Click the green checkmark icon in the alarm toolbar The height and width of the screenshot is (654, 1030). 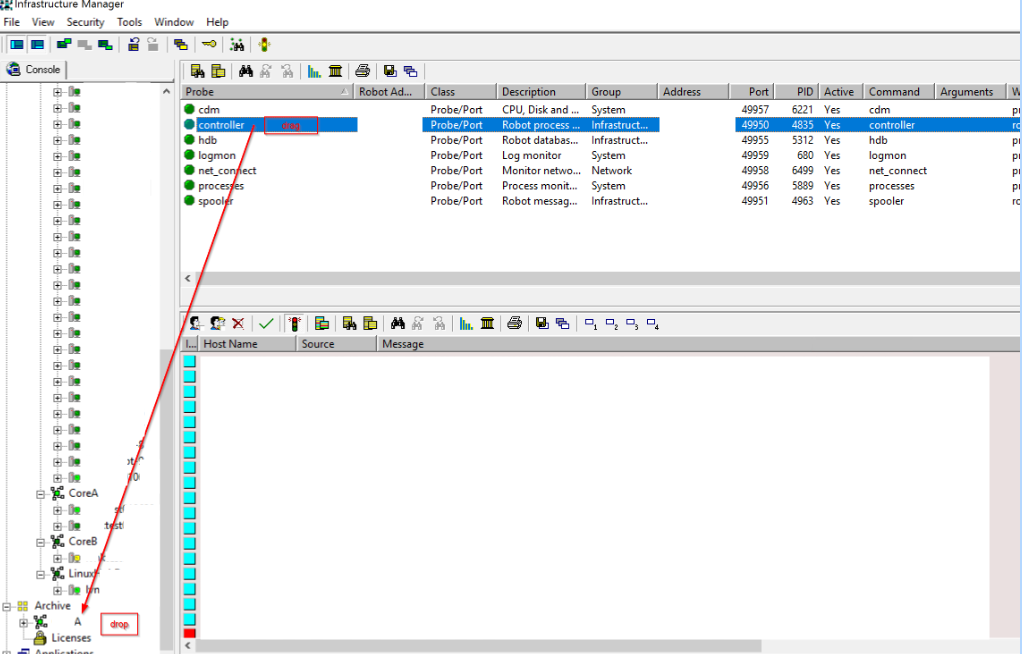click(x=265, y=323)
